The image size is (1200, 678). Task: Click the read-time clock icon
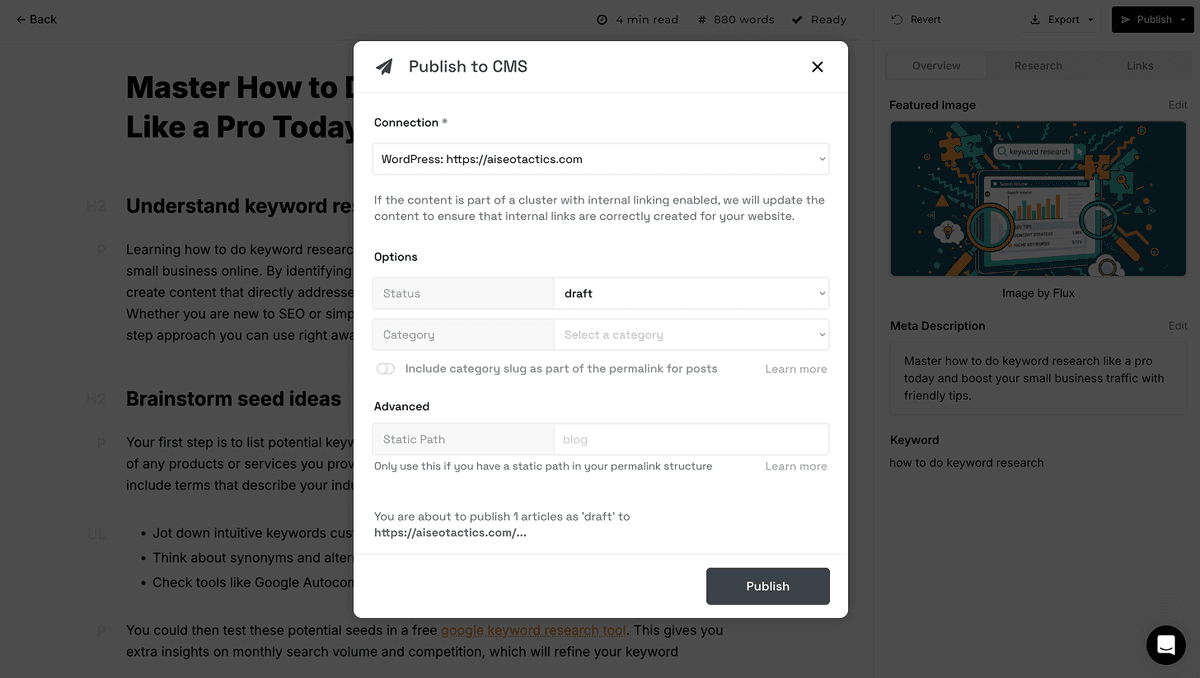point(601,18)
